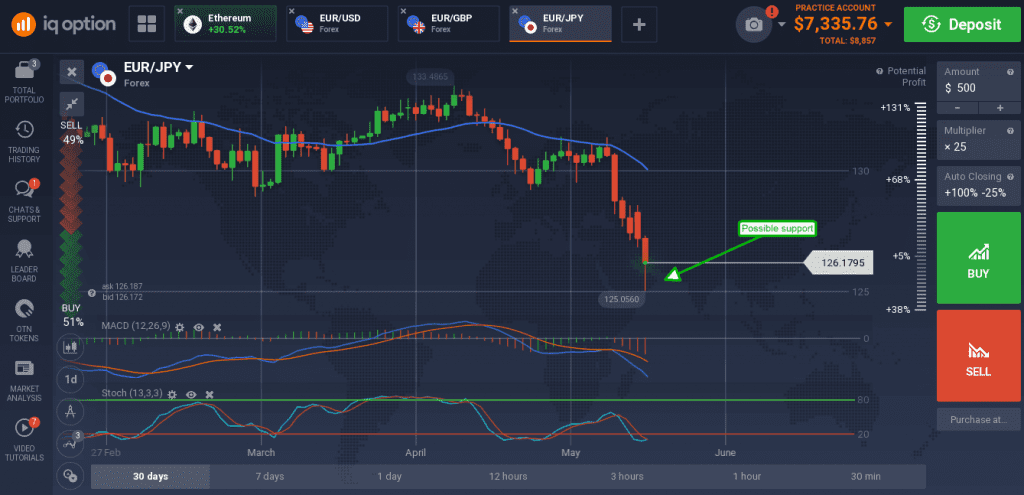Viewport: 1024px width, 495px height.
Task: Open Trading History from sidebar
Action: [x=24, y=142]
